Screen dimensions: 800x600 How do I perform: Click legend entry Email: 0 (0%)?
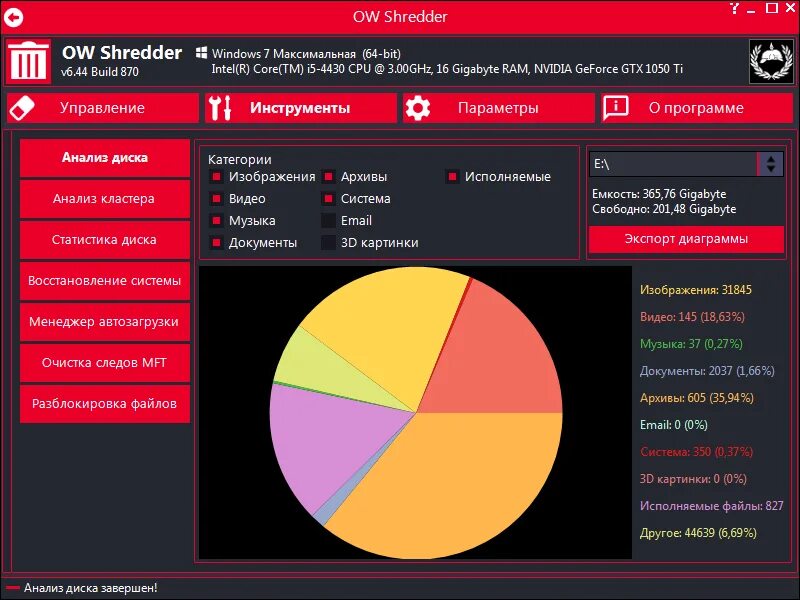[673, 425]
